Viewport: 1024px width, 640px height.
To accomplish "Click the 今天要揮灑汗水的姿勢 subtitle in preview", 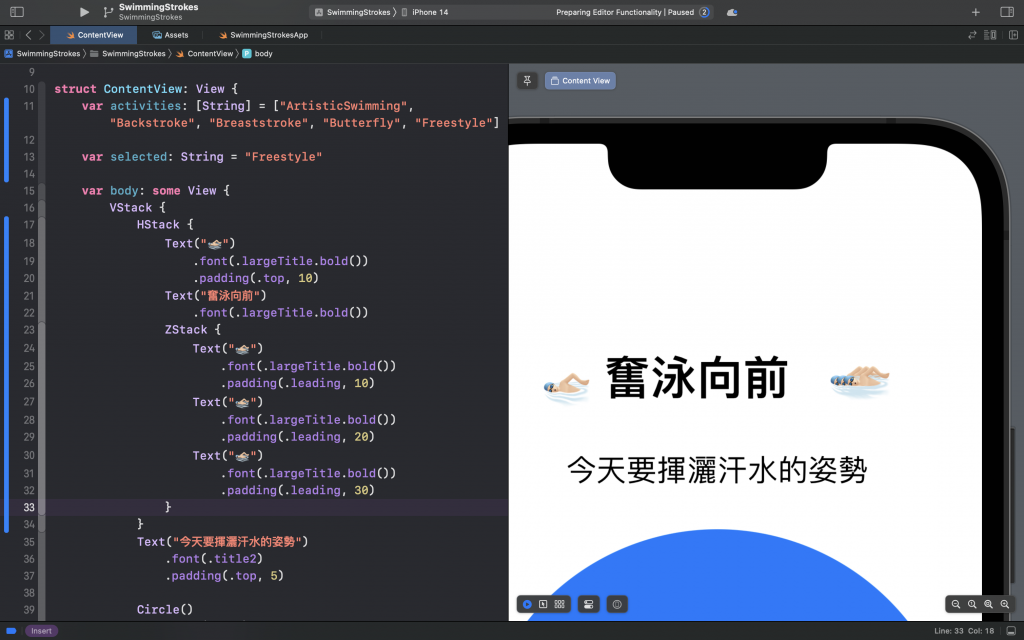I will (717, 470).
